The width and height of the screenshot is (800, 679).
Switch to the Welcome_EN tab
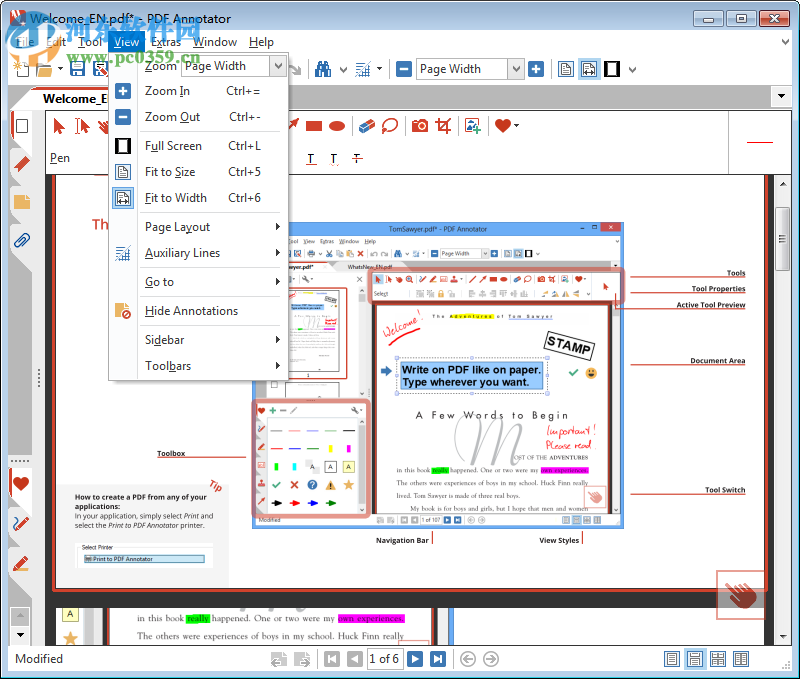tap(75, 99)
